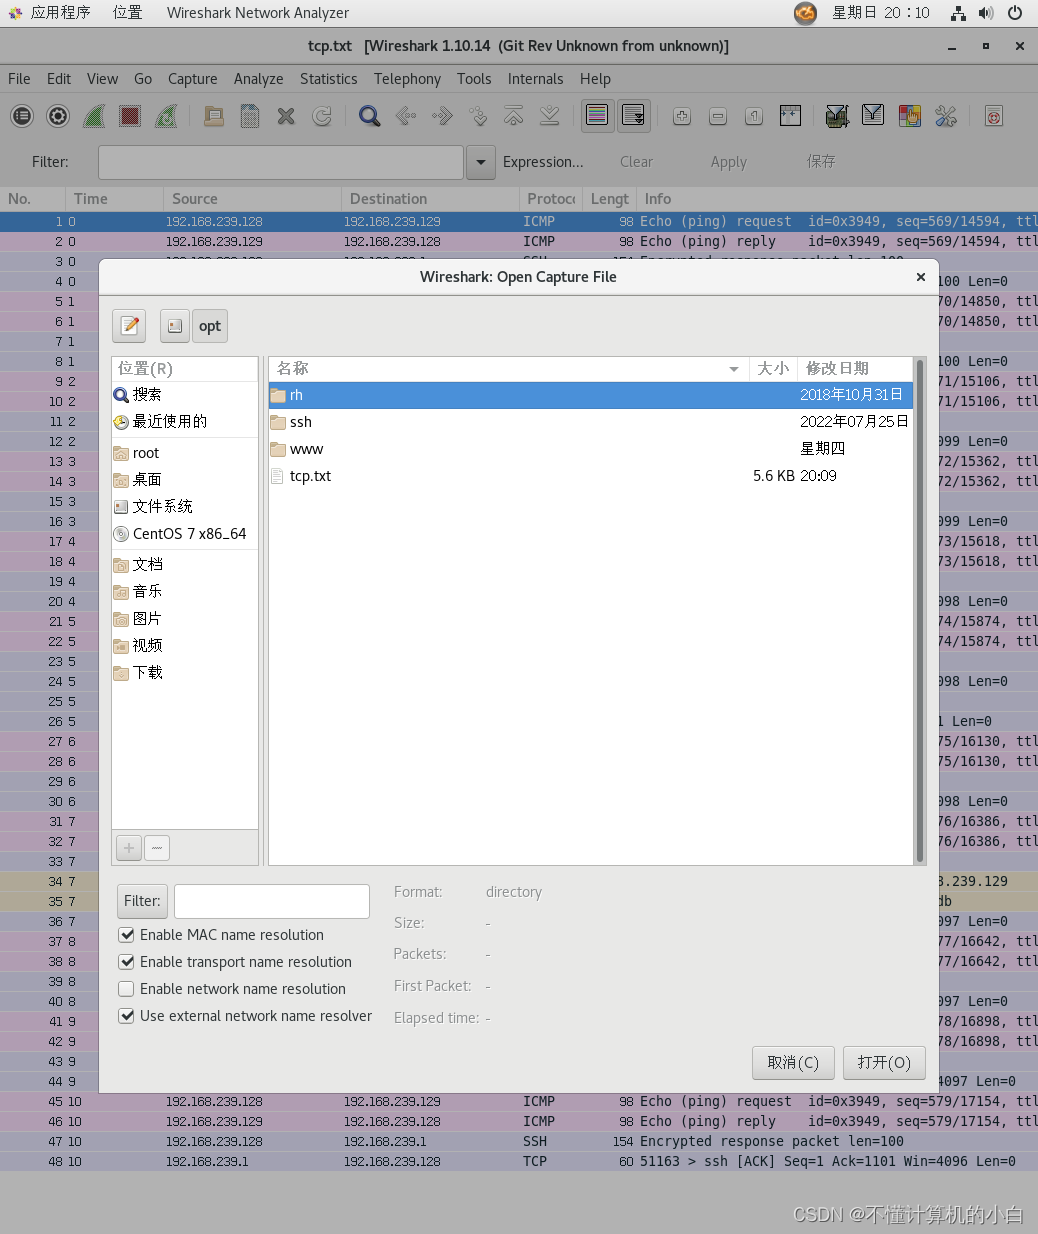Open the Telephony menu
Screen dimensions: 1038x1234
click(x=407, y=79)
